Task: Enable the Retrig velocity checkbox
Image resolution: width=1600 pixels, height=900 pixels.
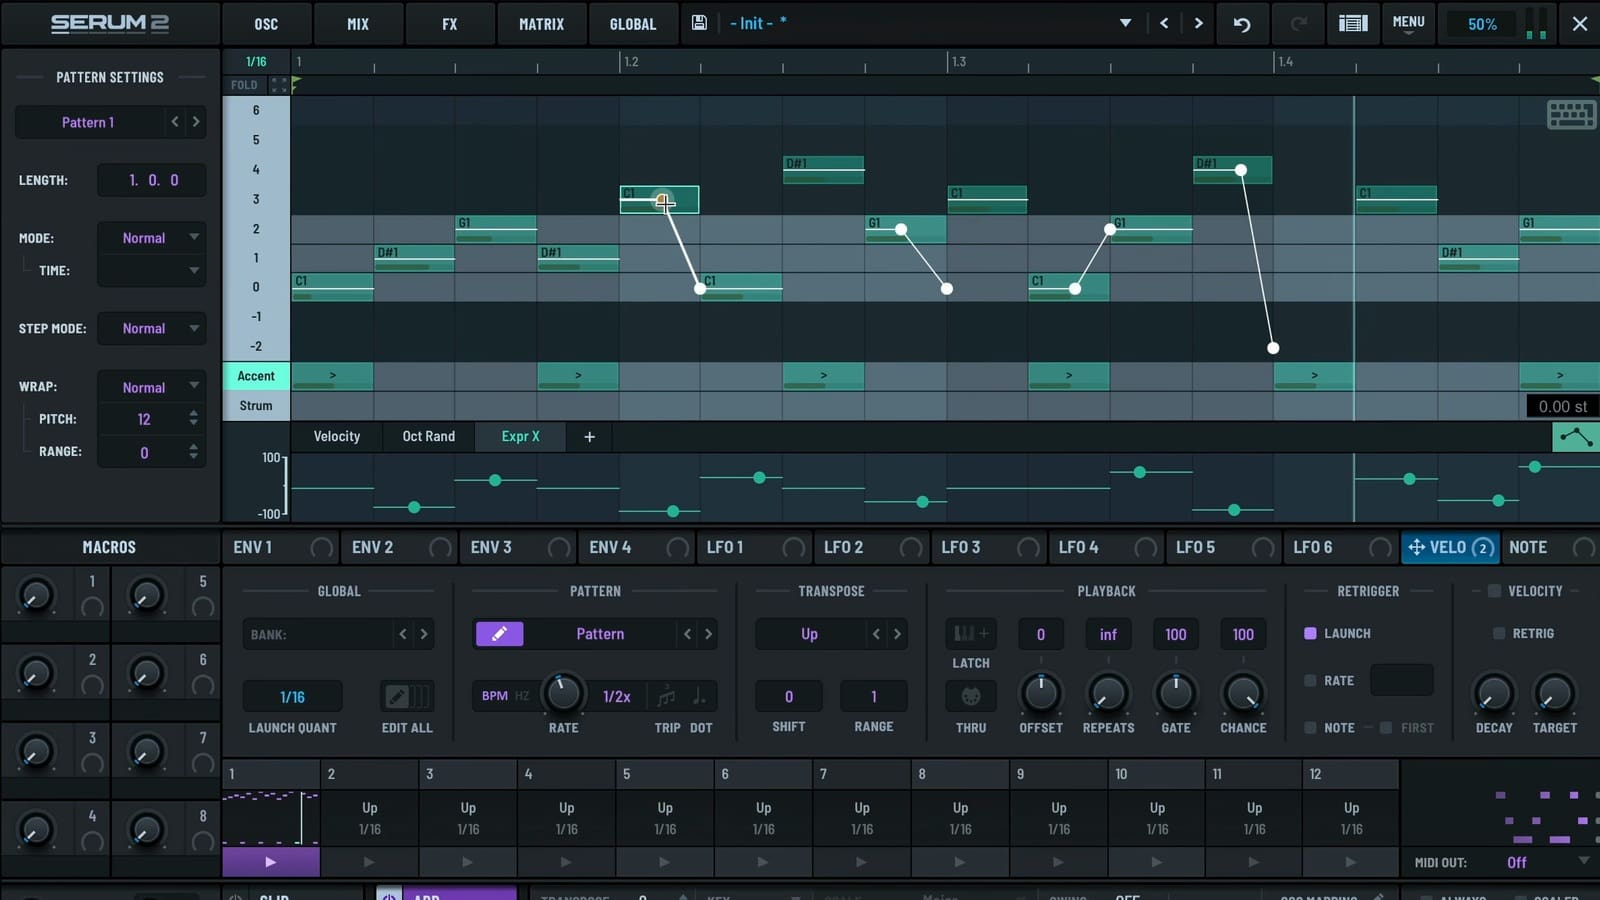Action: (1499, 633)
